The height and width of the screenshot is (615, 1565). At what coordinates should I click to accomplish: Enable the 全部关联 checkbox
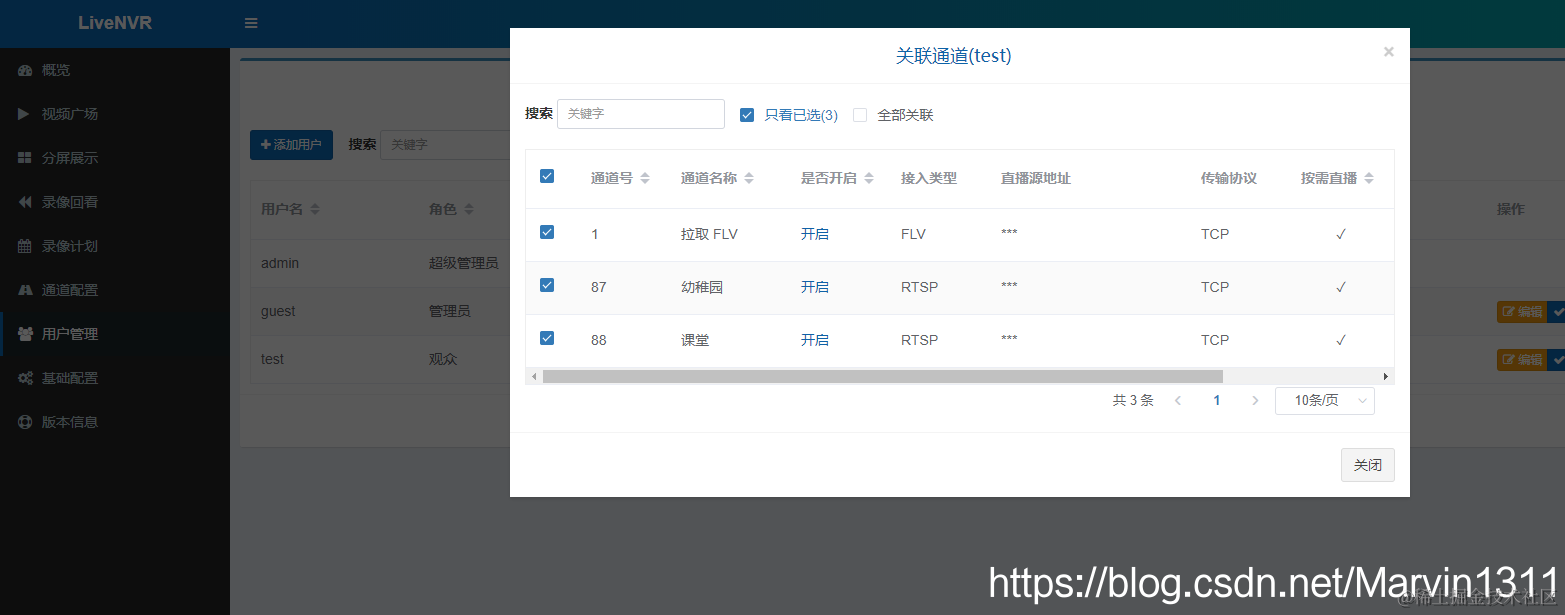click(x=860, y=114)
